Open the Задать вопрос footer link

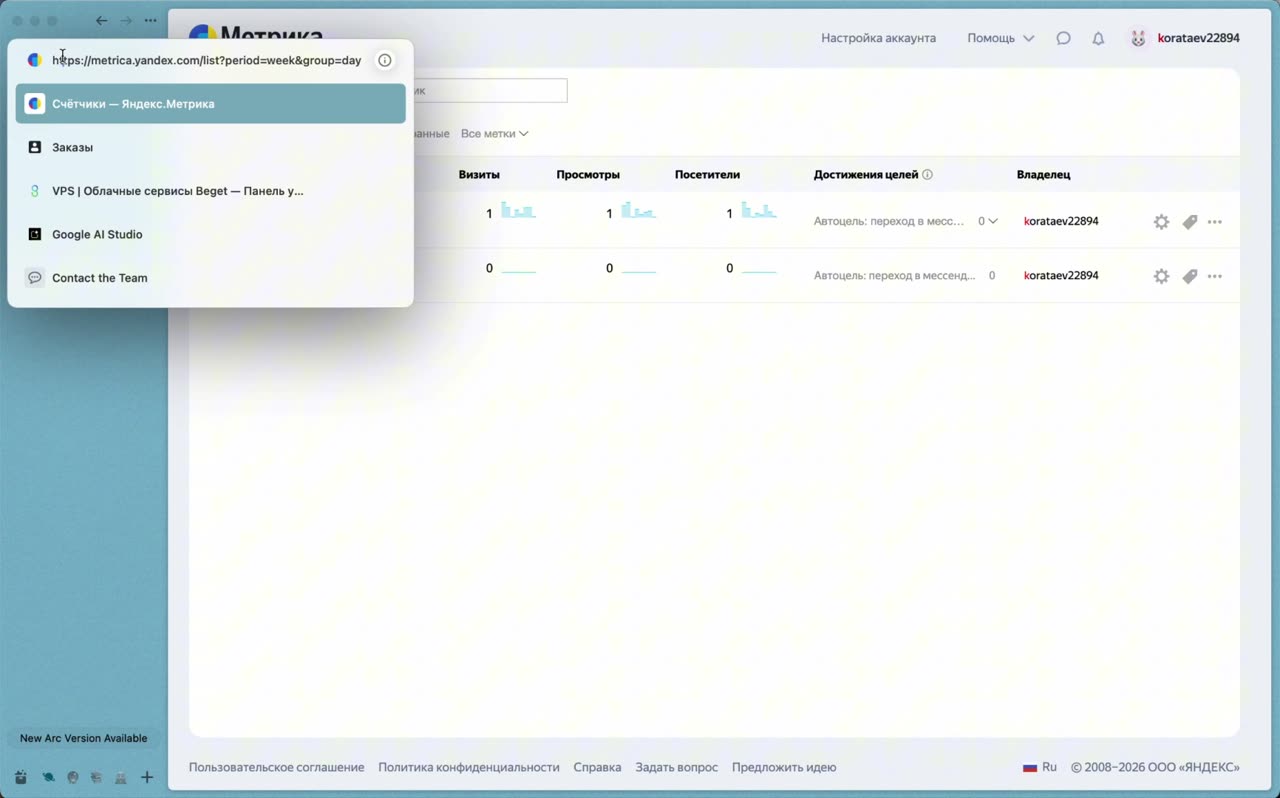coord(676,767)
